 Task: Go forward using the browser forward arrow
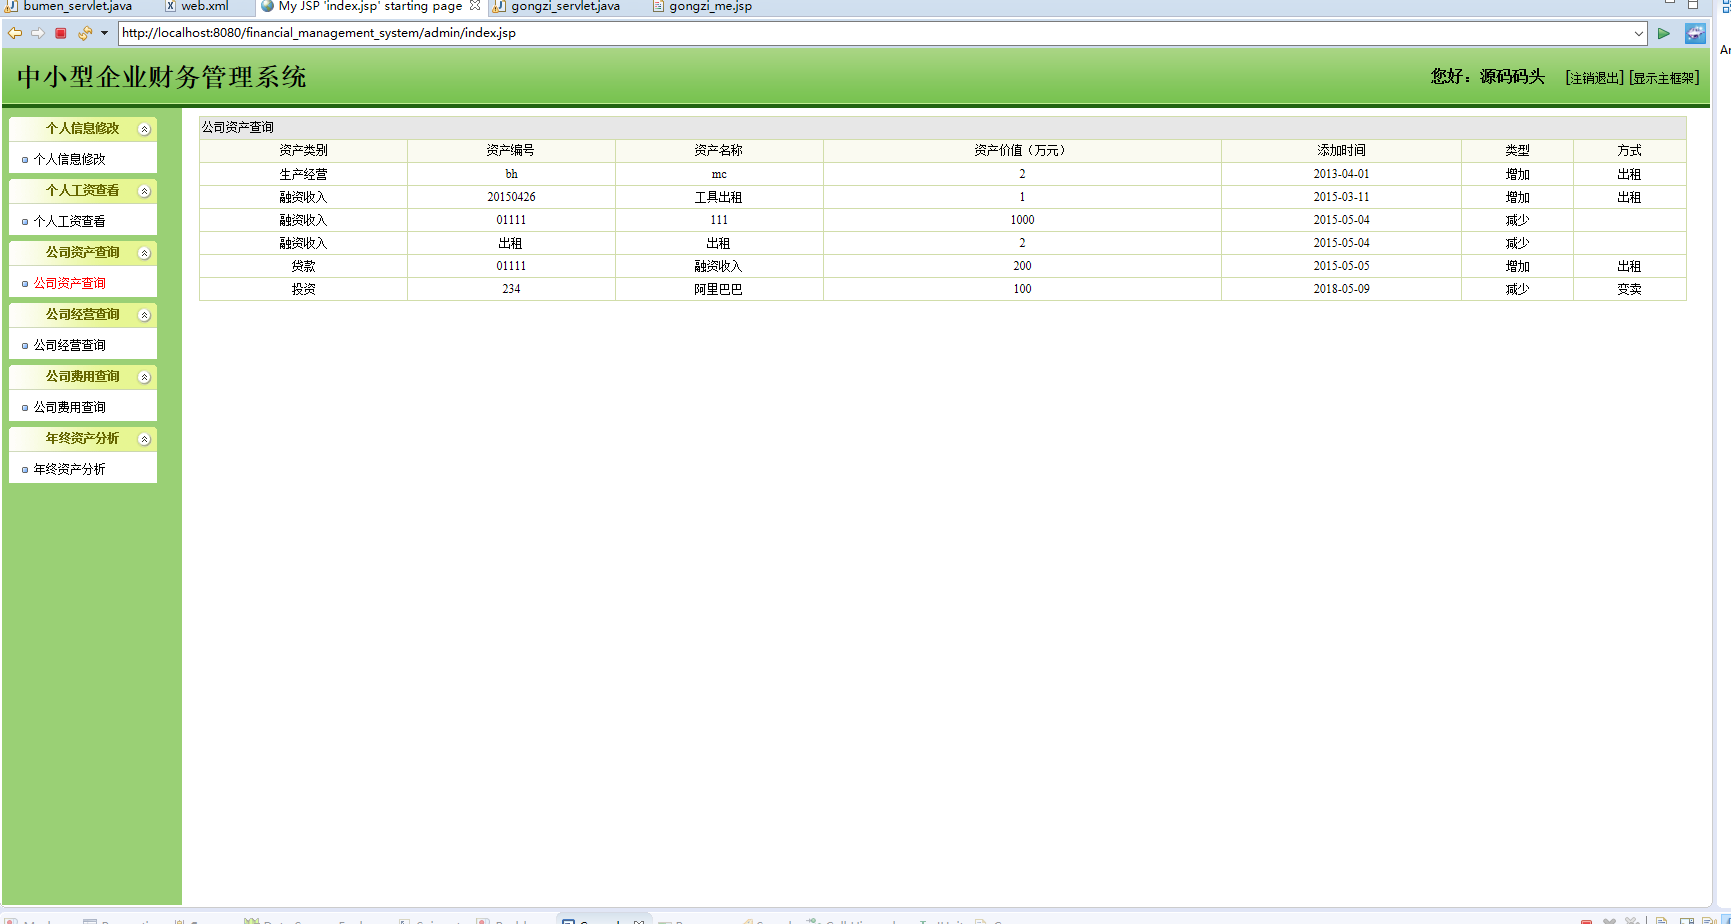tap(38, 33)
